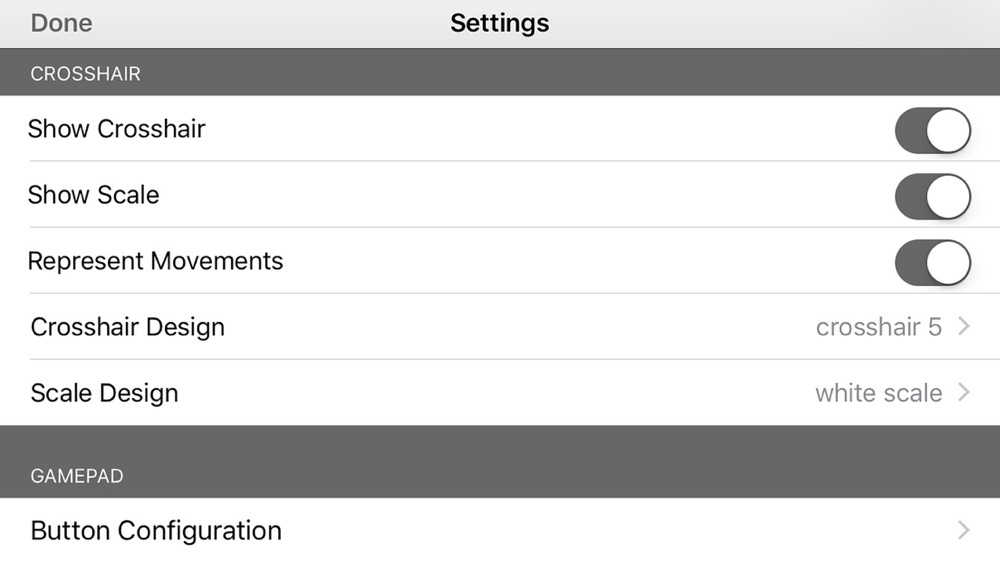Image resolution: width=1000 pixels, height=563 pixels.
Task: Click the Represent Movements label text
Action: coord(156,261)
